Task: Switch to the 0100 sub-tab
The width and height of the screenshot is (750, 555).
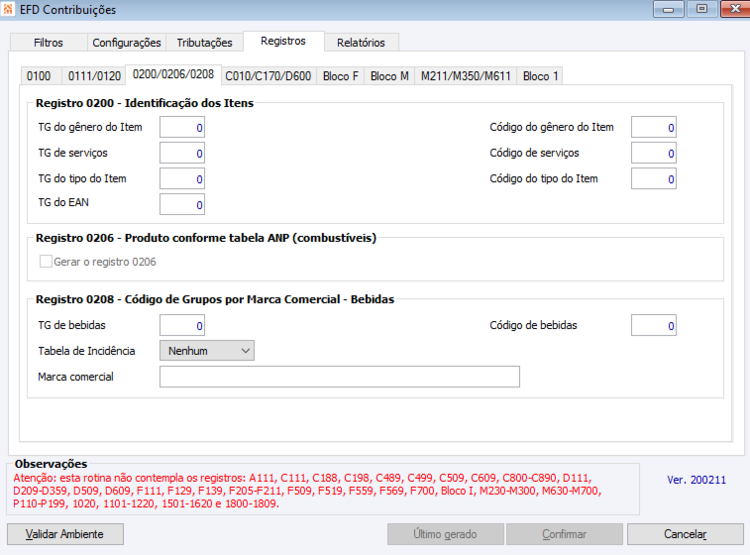Action: (x=39, y=76)
